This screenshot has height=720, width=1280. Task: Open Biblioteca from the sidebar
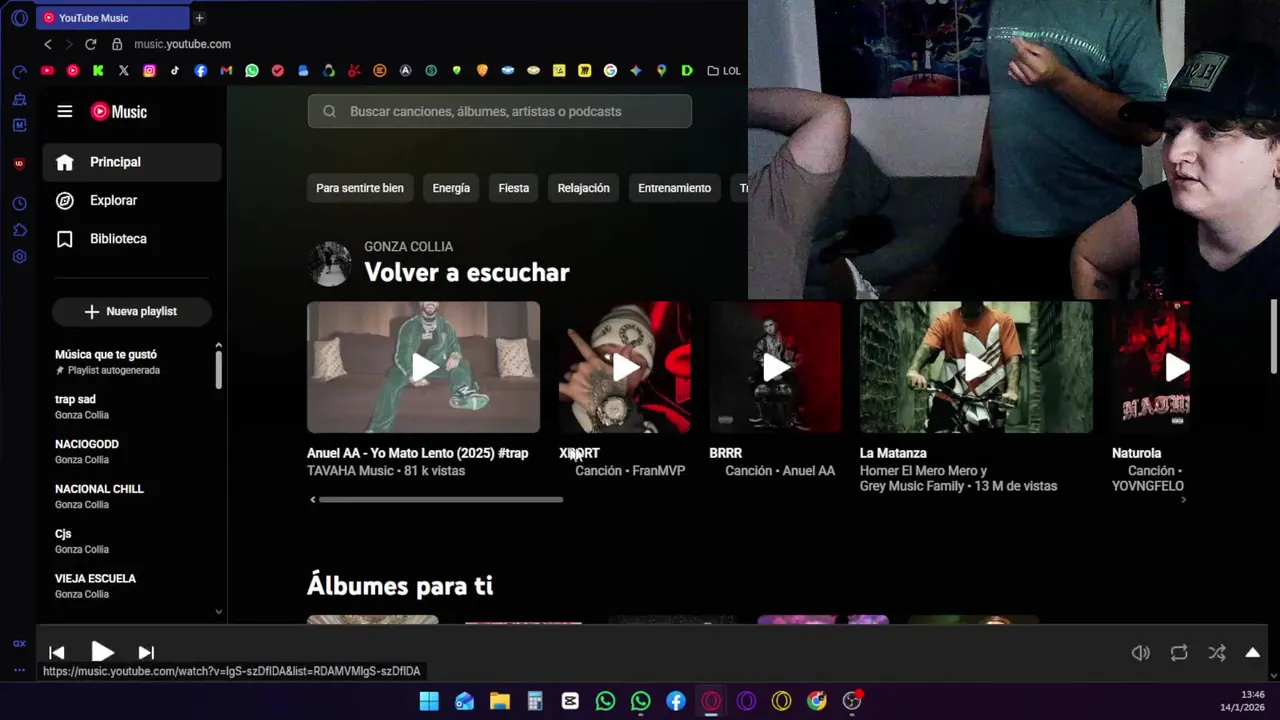coord(132,239)
